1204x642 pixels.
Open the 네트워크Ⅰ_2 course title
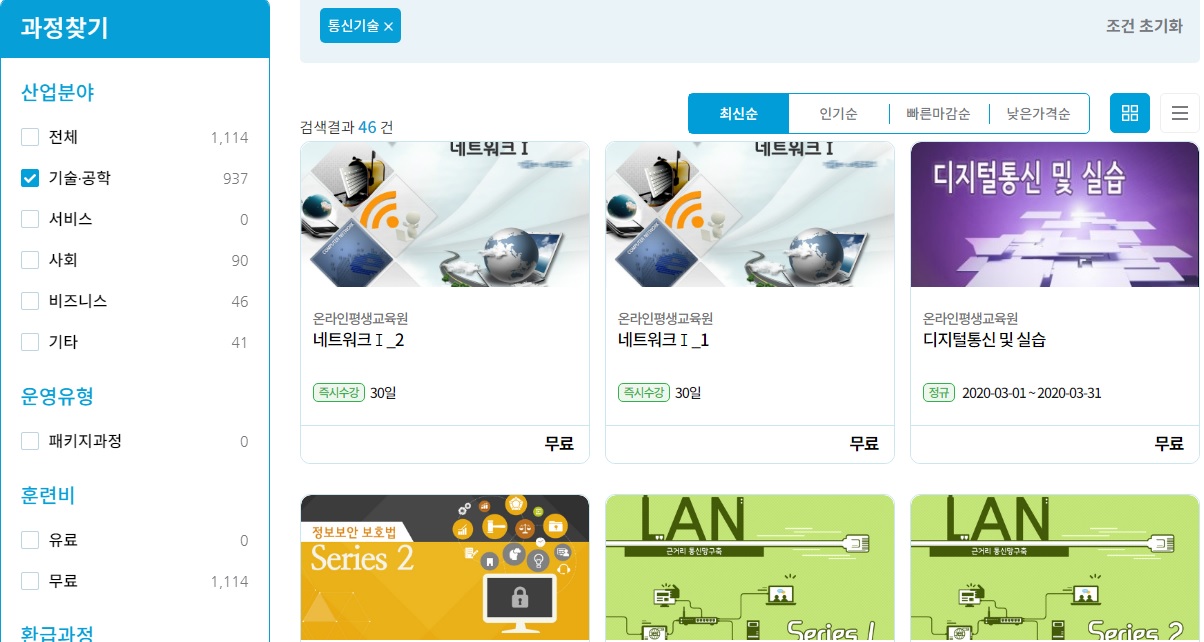358,340
